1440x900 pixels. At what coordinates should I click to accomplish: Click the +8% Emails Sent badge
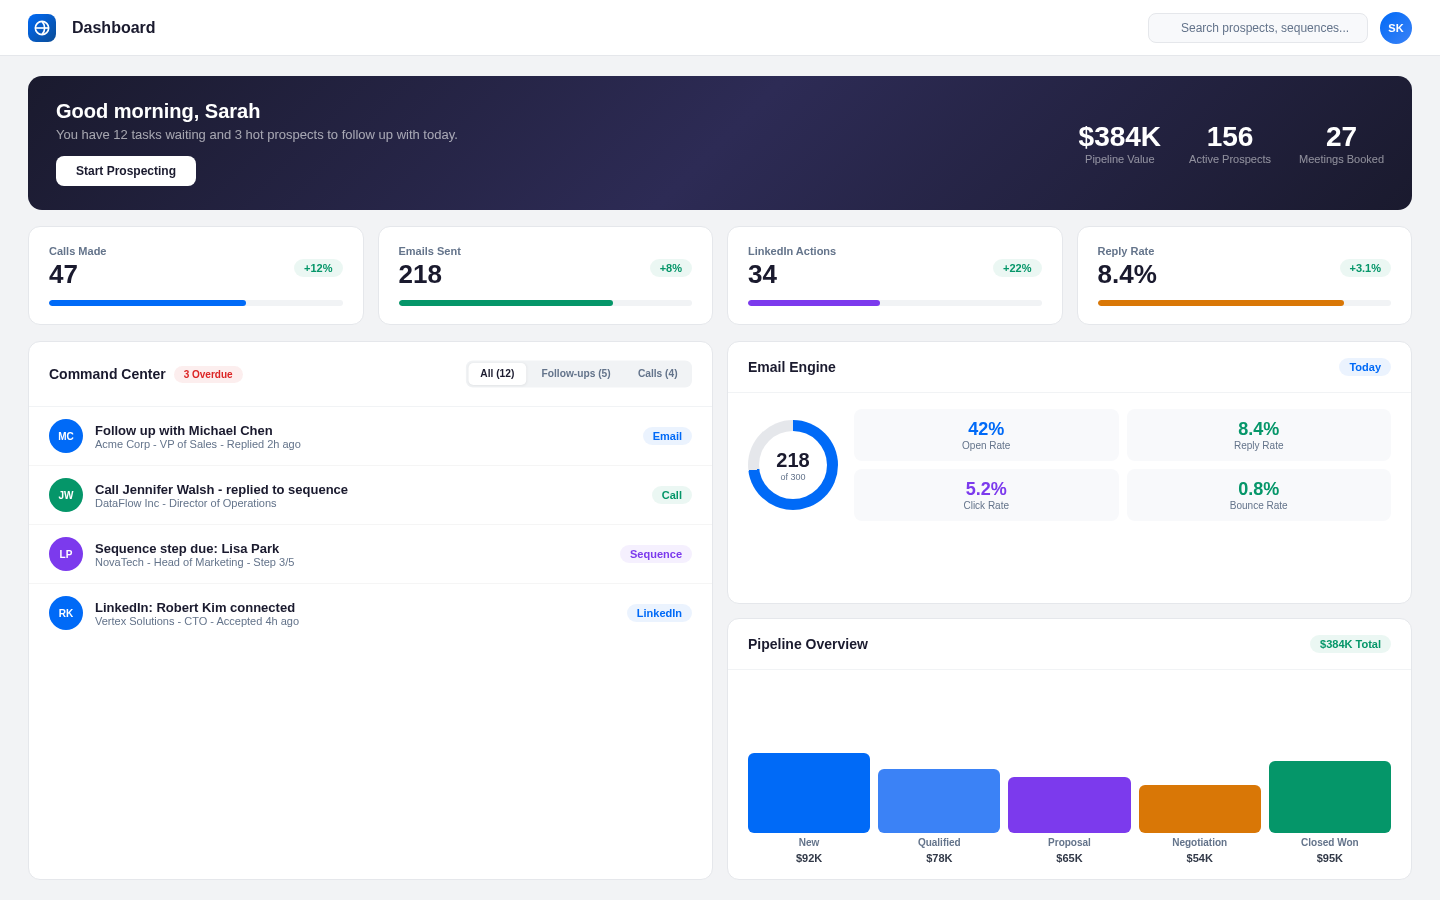tap(671, 268)
